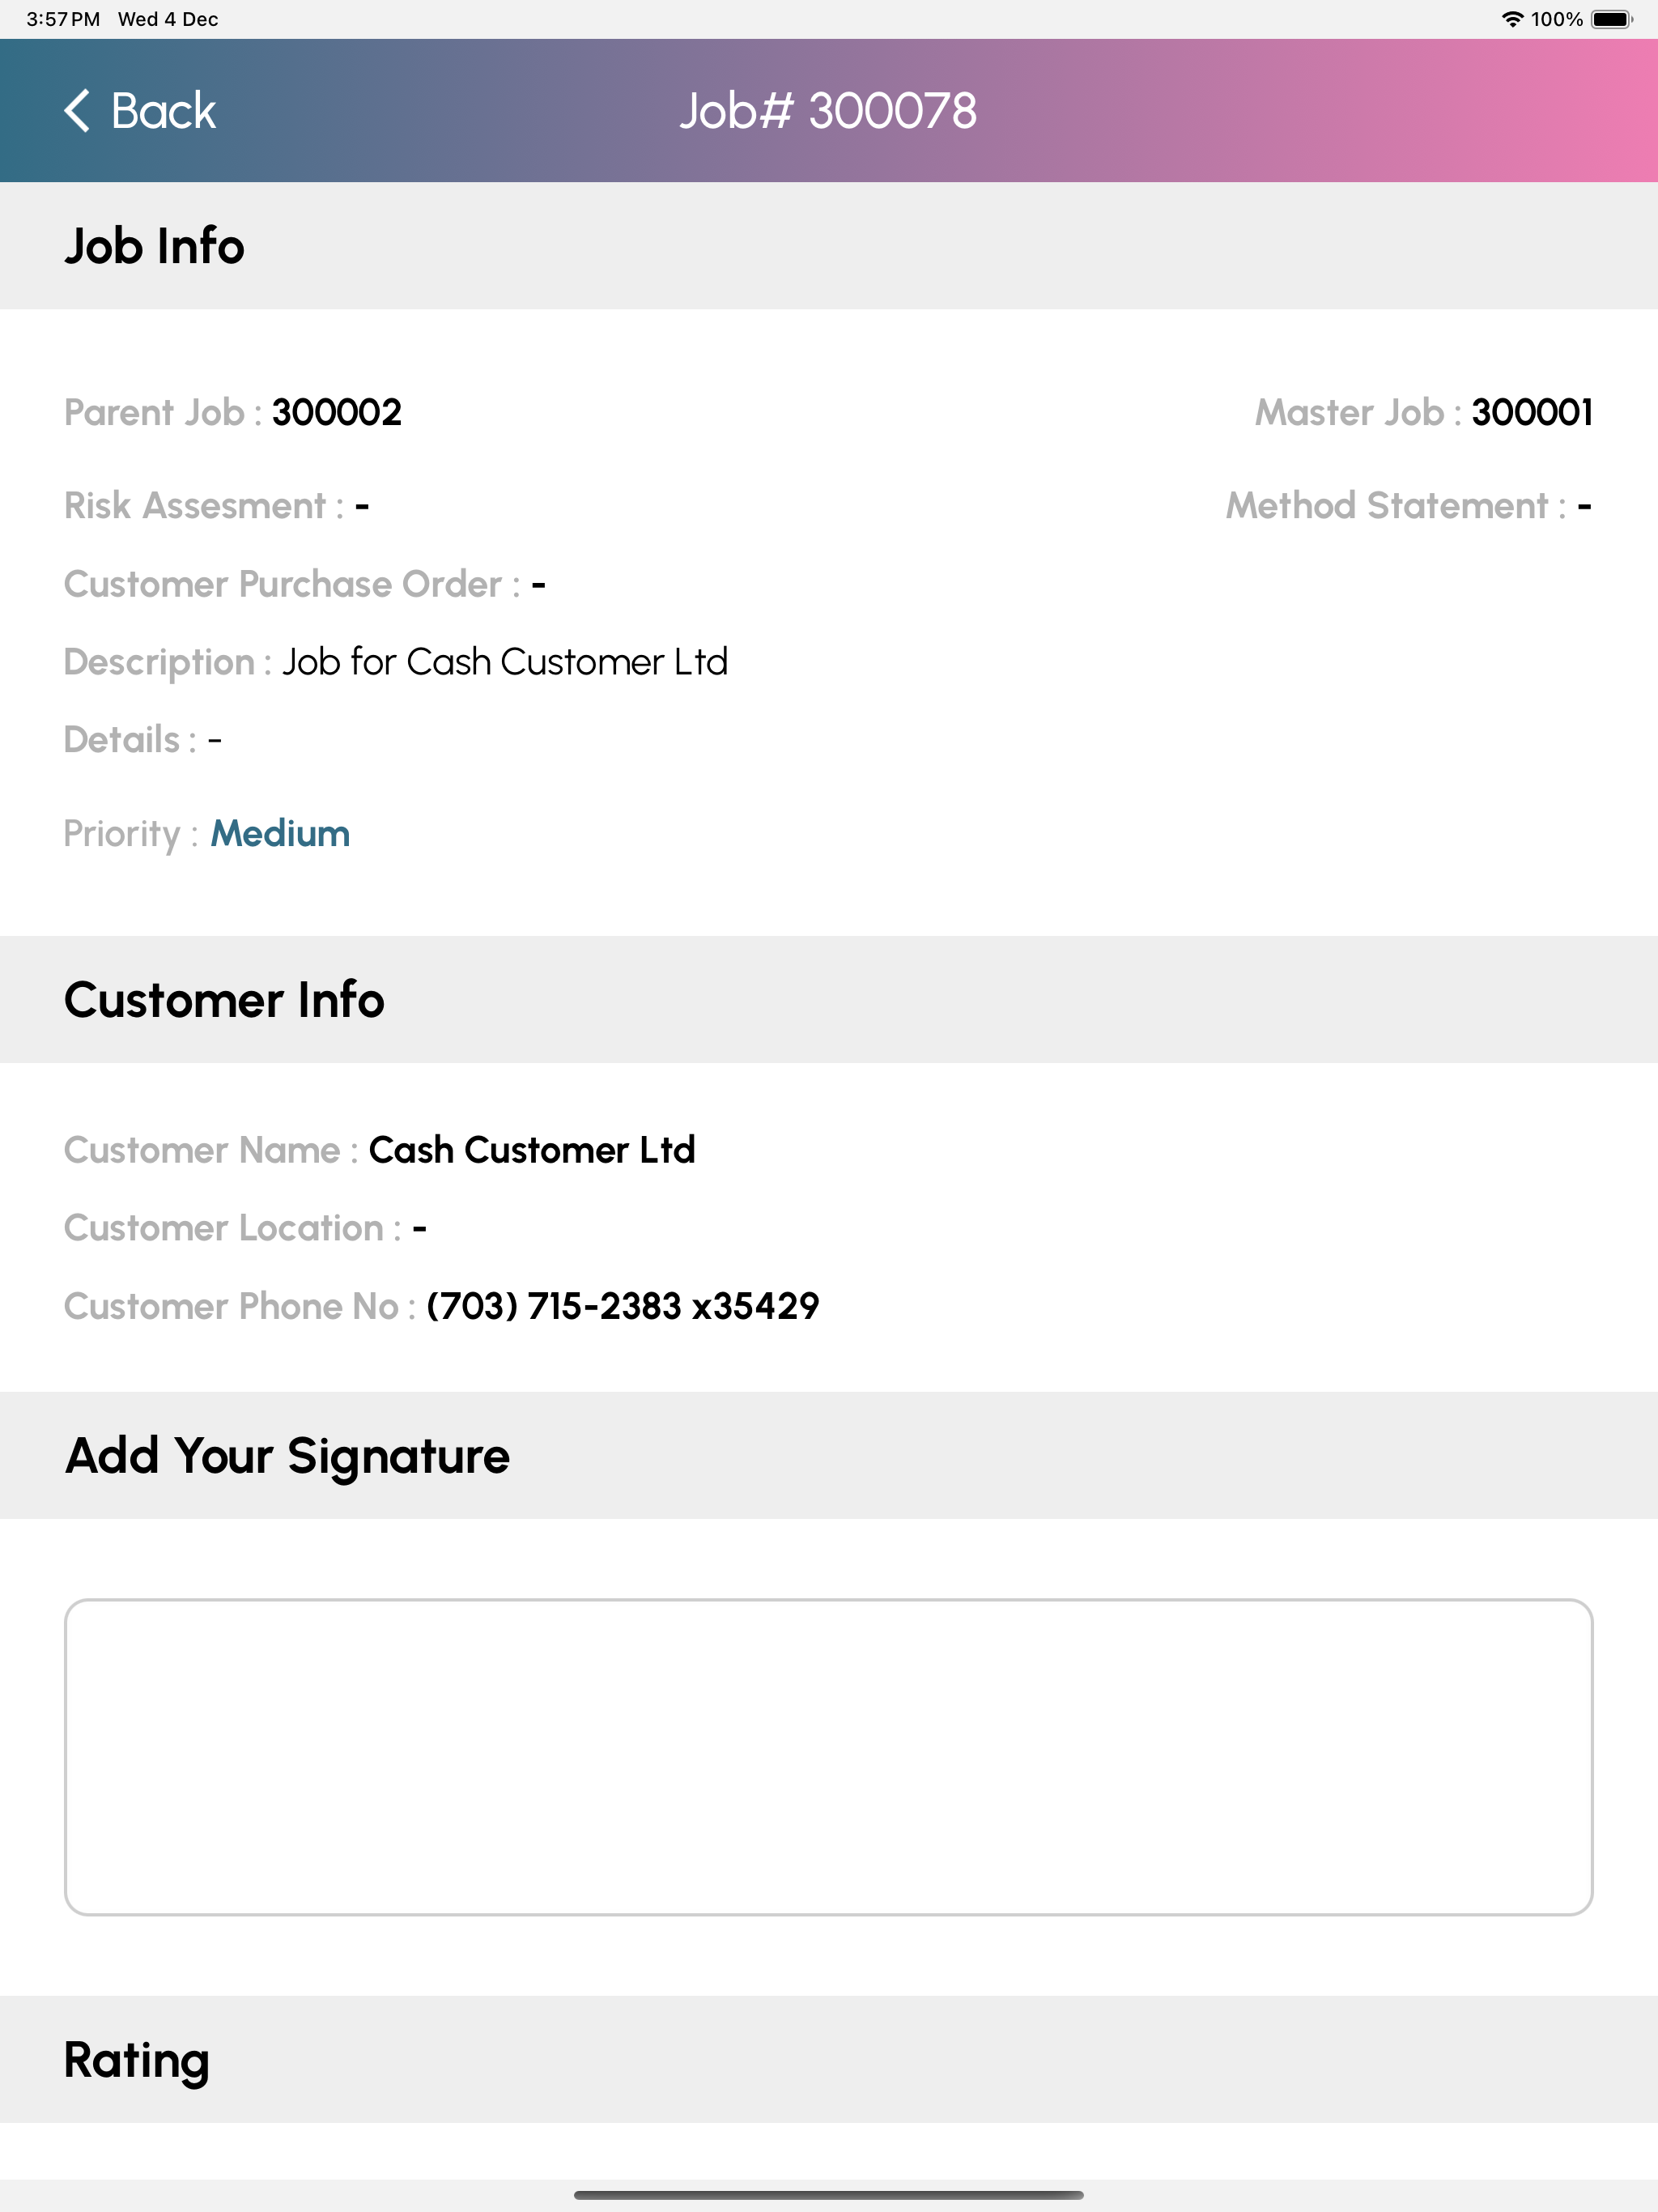
Task: Tap the Method Statement field
Action: (x=1409, y=506)
